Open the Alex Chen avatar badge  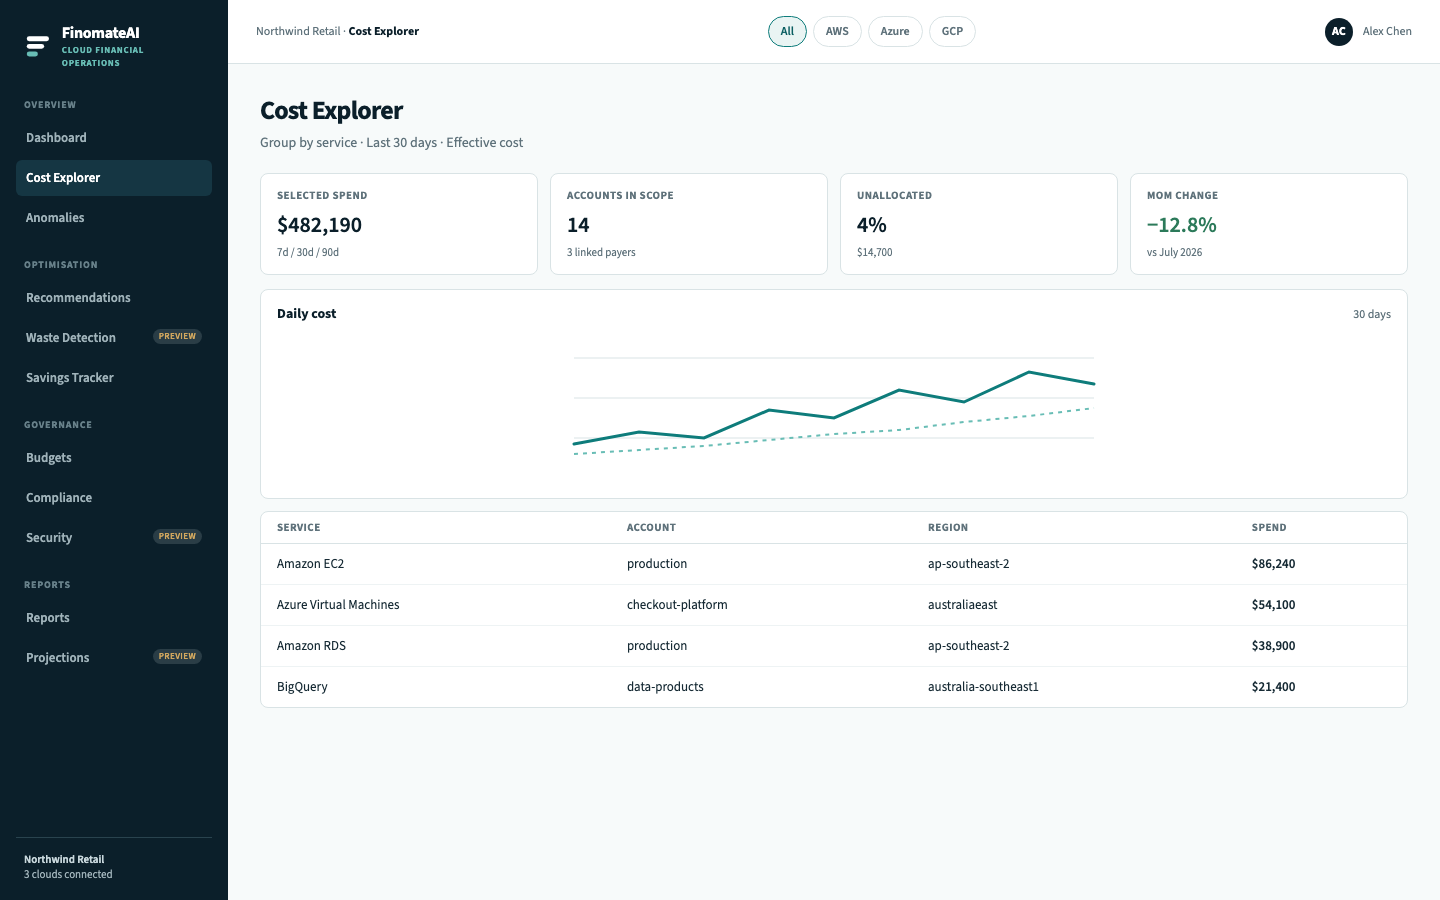(x=1338, y=32)
